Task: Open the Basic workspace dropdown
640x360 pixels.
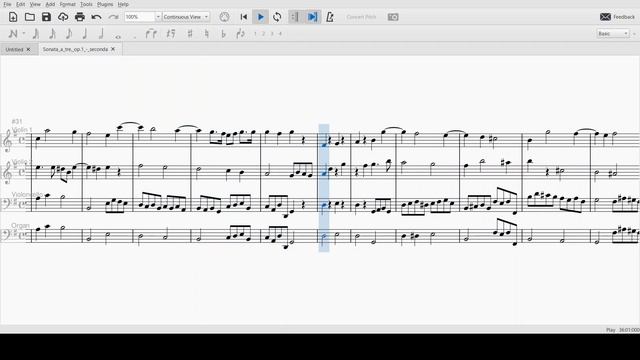Action: (x=613, y=34)
